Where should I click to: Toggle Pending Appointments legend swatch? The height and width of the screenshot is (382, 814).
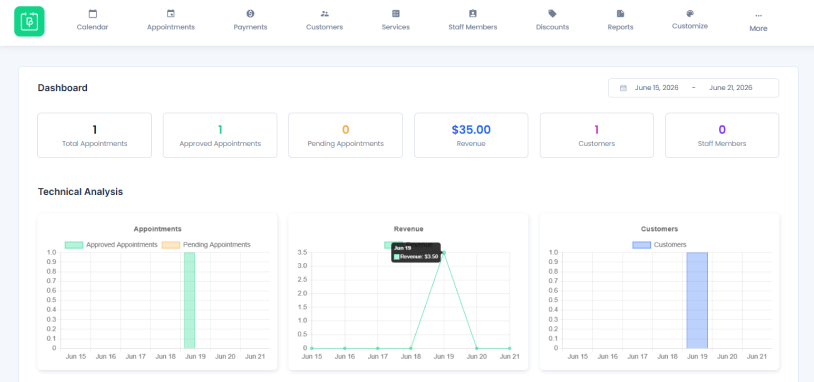click(171, 245)
